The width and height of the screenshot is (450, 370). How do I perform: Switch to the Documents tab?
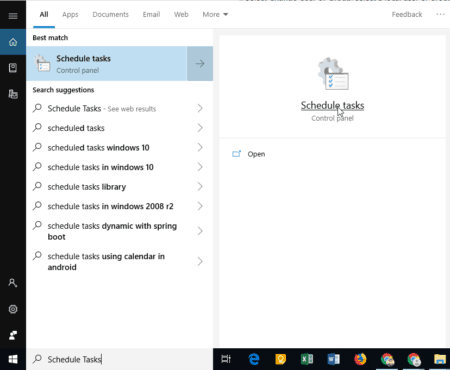pos(110,14)
